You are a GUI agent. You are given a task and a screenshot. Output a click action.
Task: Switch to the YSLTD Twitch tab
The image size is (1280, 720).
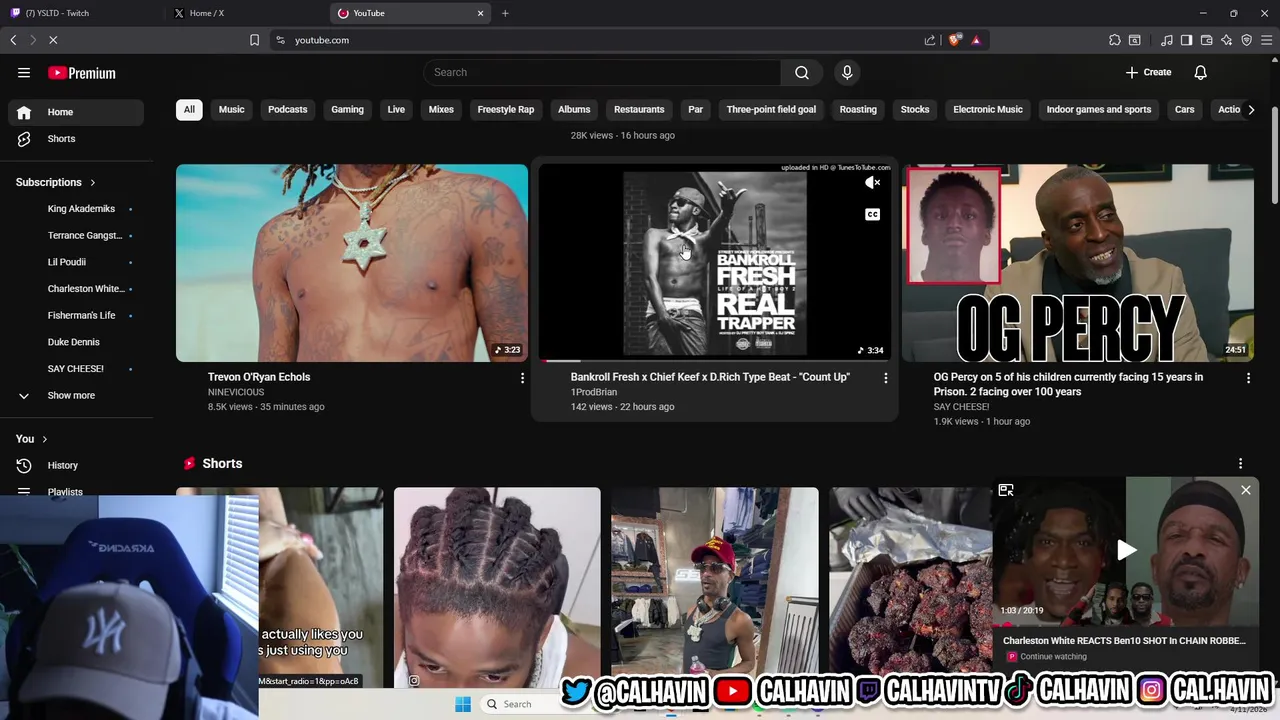81,13
